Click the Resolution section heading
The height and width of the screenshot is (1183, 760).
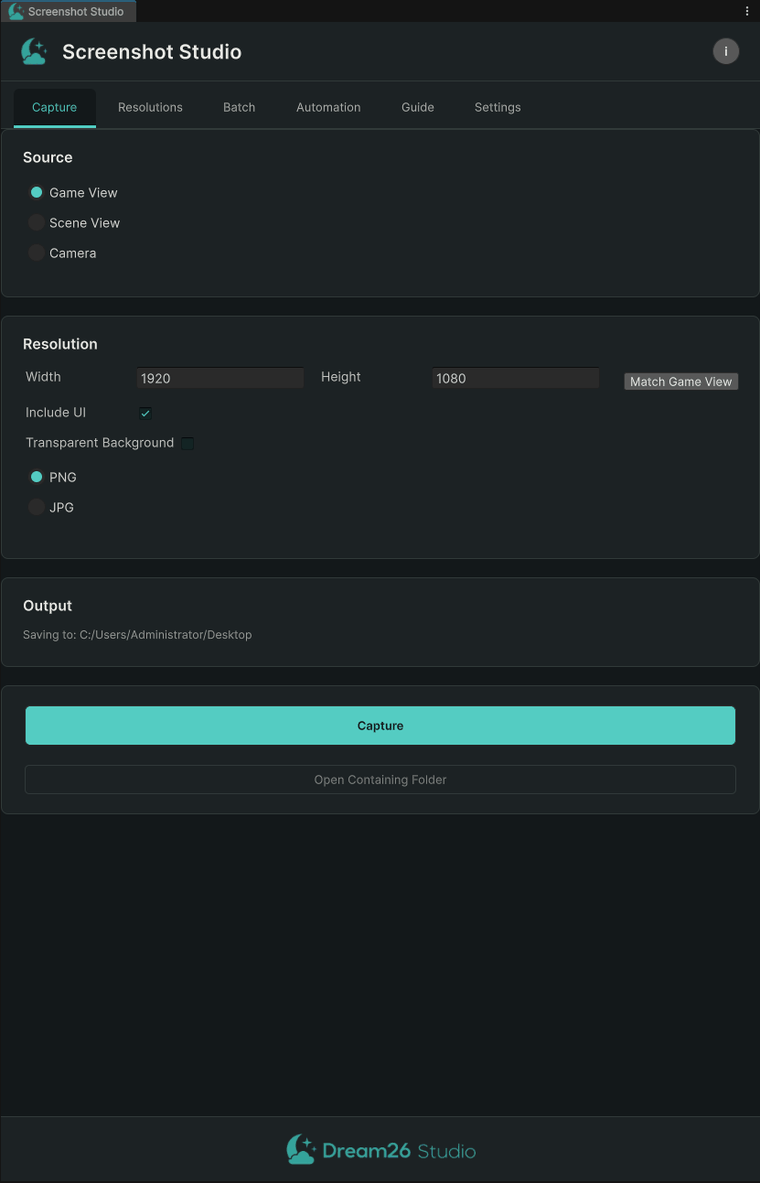60,344
